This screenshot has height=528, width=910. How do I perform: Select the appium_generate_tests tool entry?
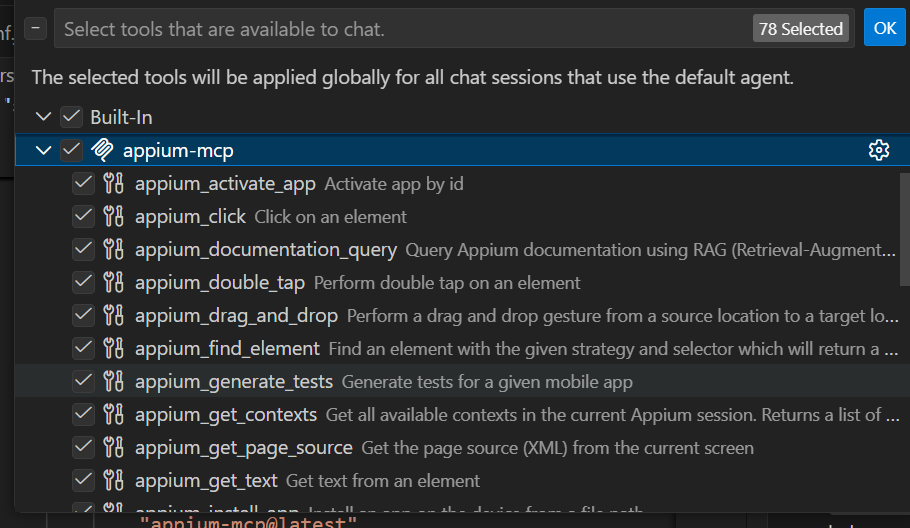236,382
